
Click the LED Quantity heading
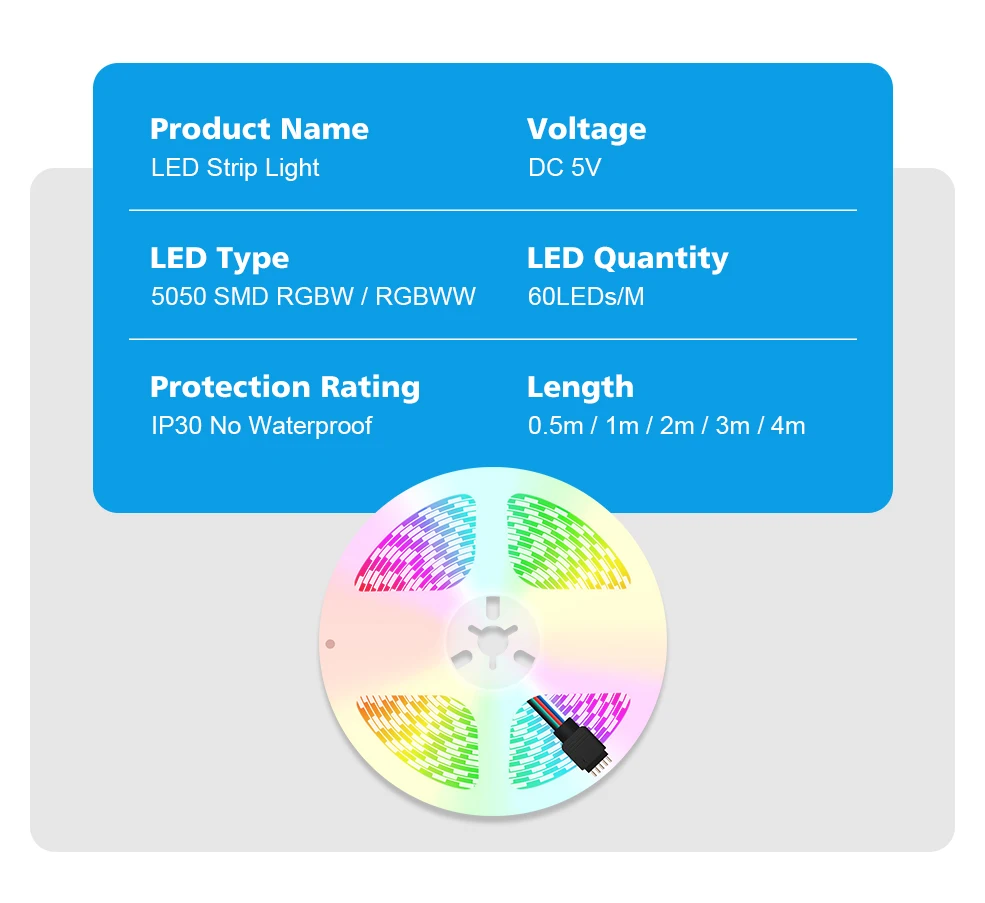point(627,258)
